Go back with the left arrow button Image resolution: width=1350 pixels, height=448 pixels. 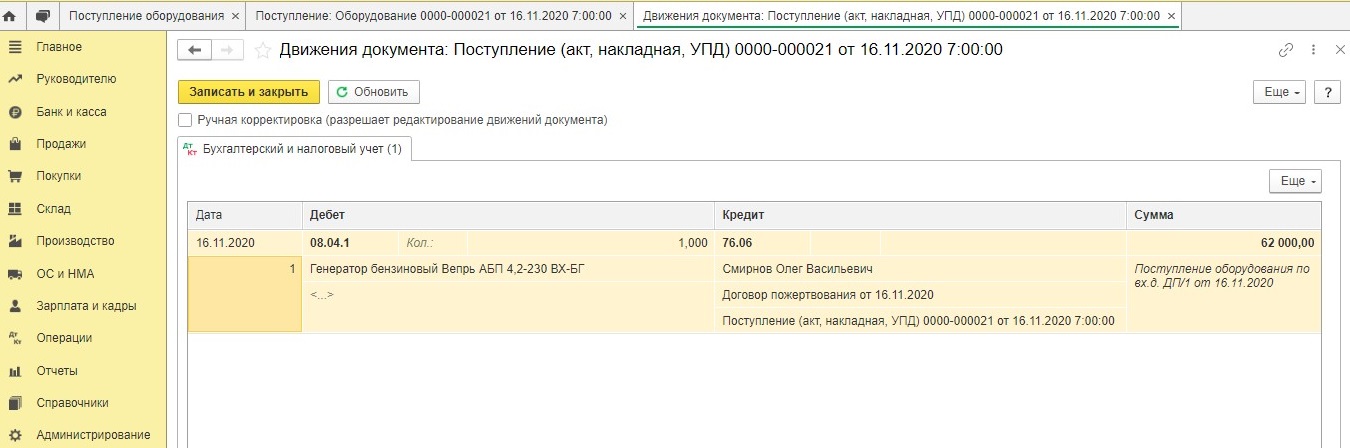pyautogui.click(x=194, y=50)
